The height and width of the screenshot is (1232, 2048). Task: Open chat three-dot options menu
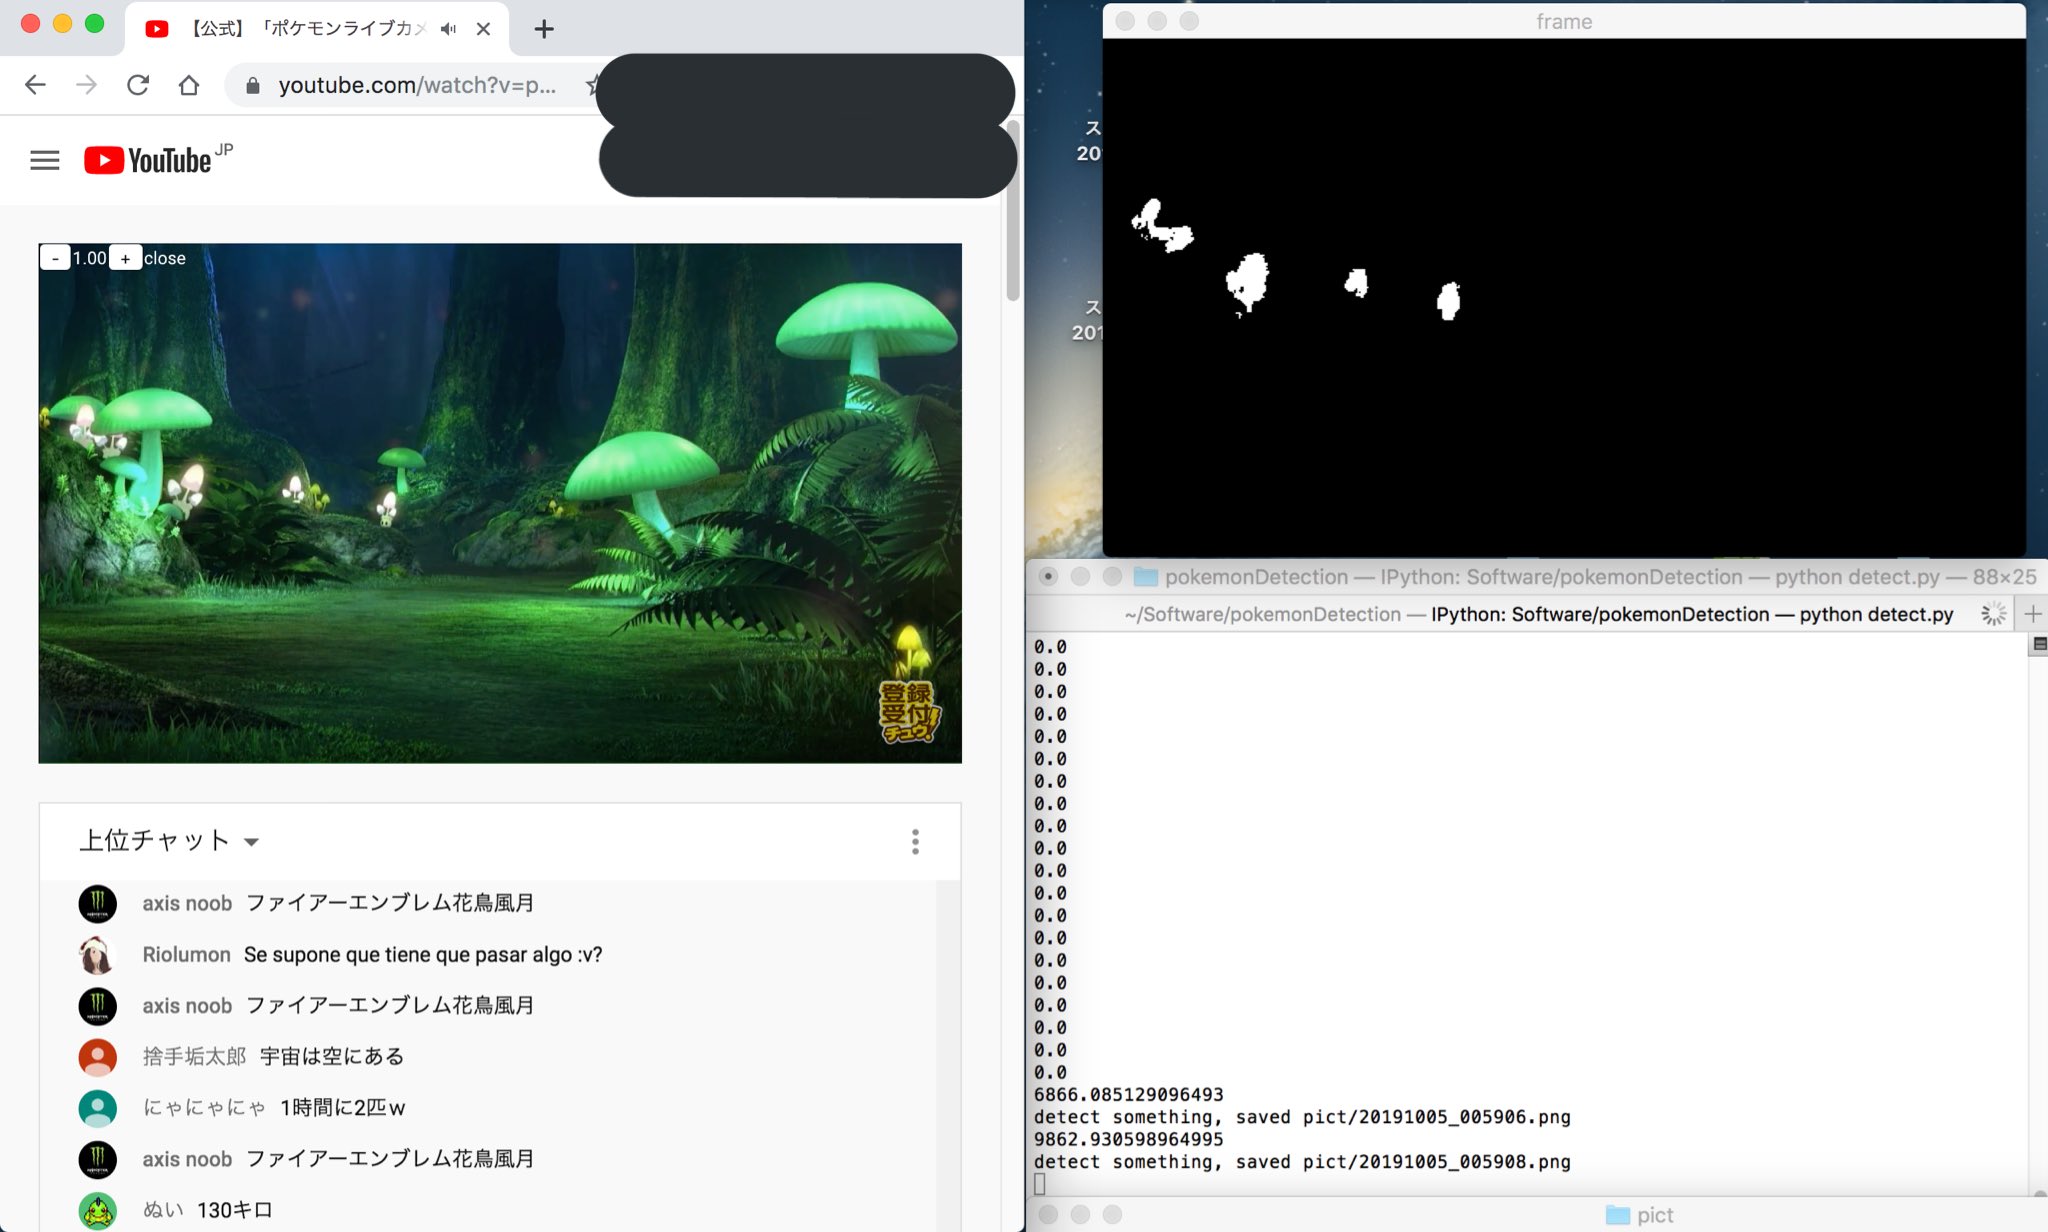[915, 842]
